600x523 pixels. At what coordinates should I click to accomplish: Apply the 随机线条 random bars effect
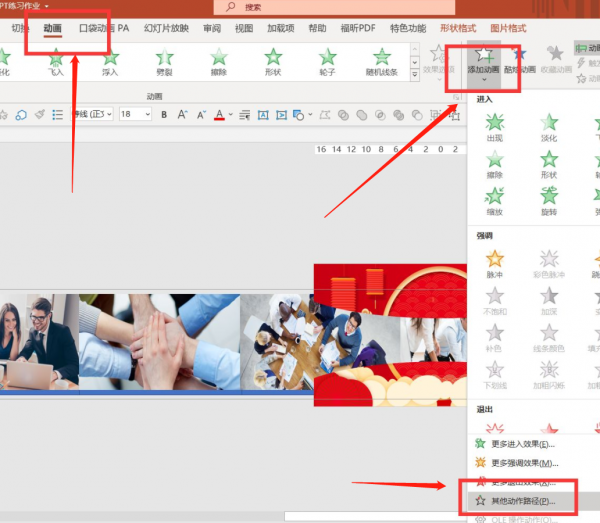(382, 62)
